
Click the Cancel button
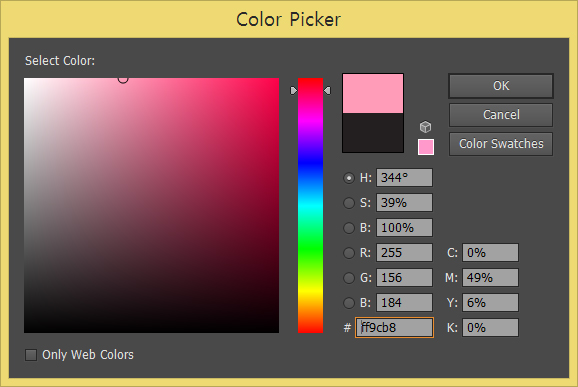(501, 115)
